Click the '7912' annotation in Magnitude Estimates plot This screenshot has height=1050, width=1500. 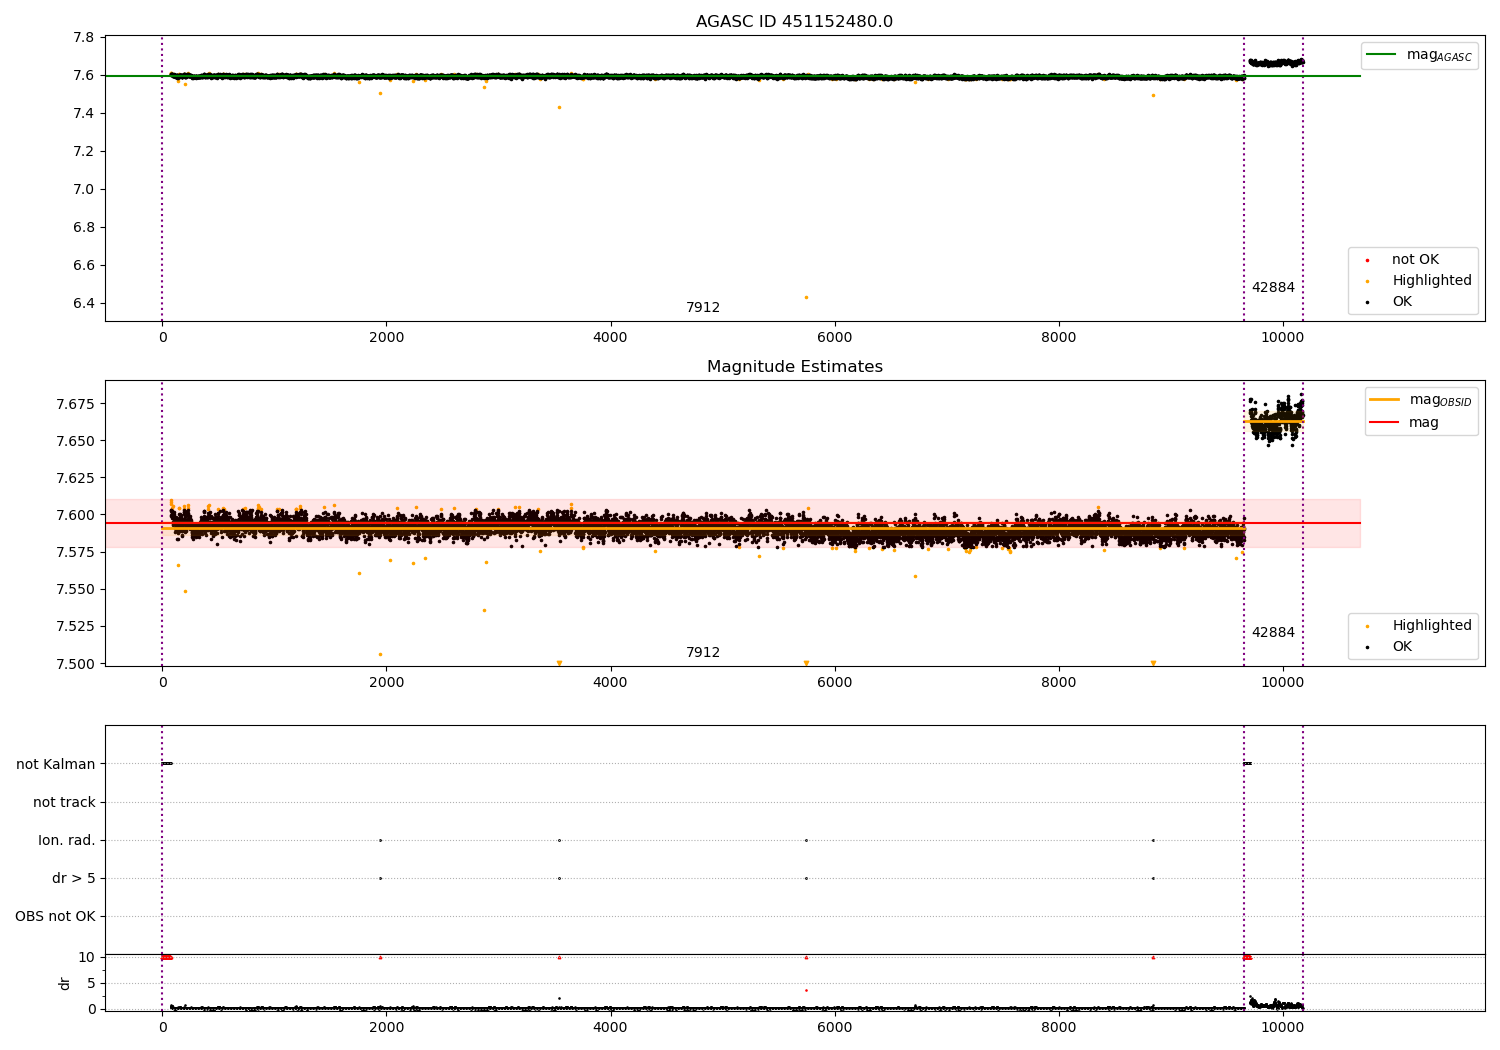(703, 653)
